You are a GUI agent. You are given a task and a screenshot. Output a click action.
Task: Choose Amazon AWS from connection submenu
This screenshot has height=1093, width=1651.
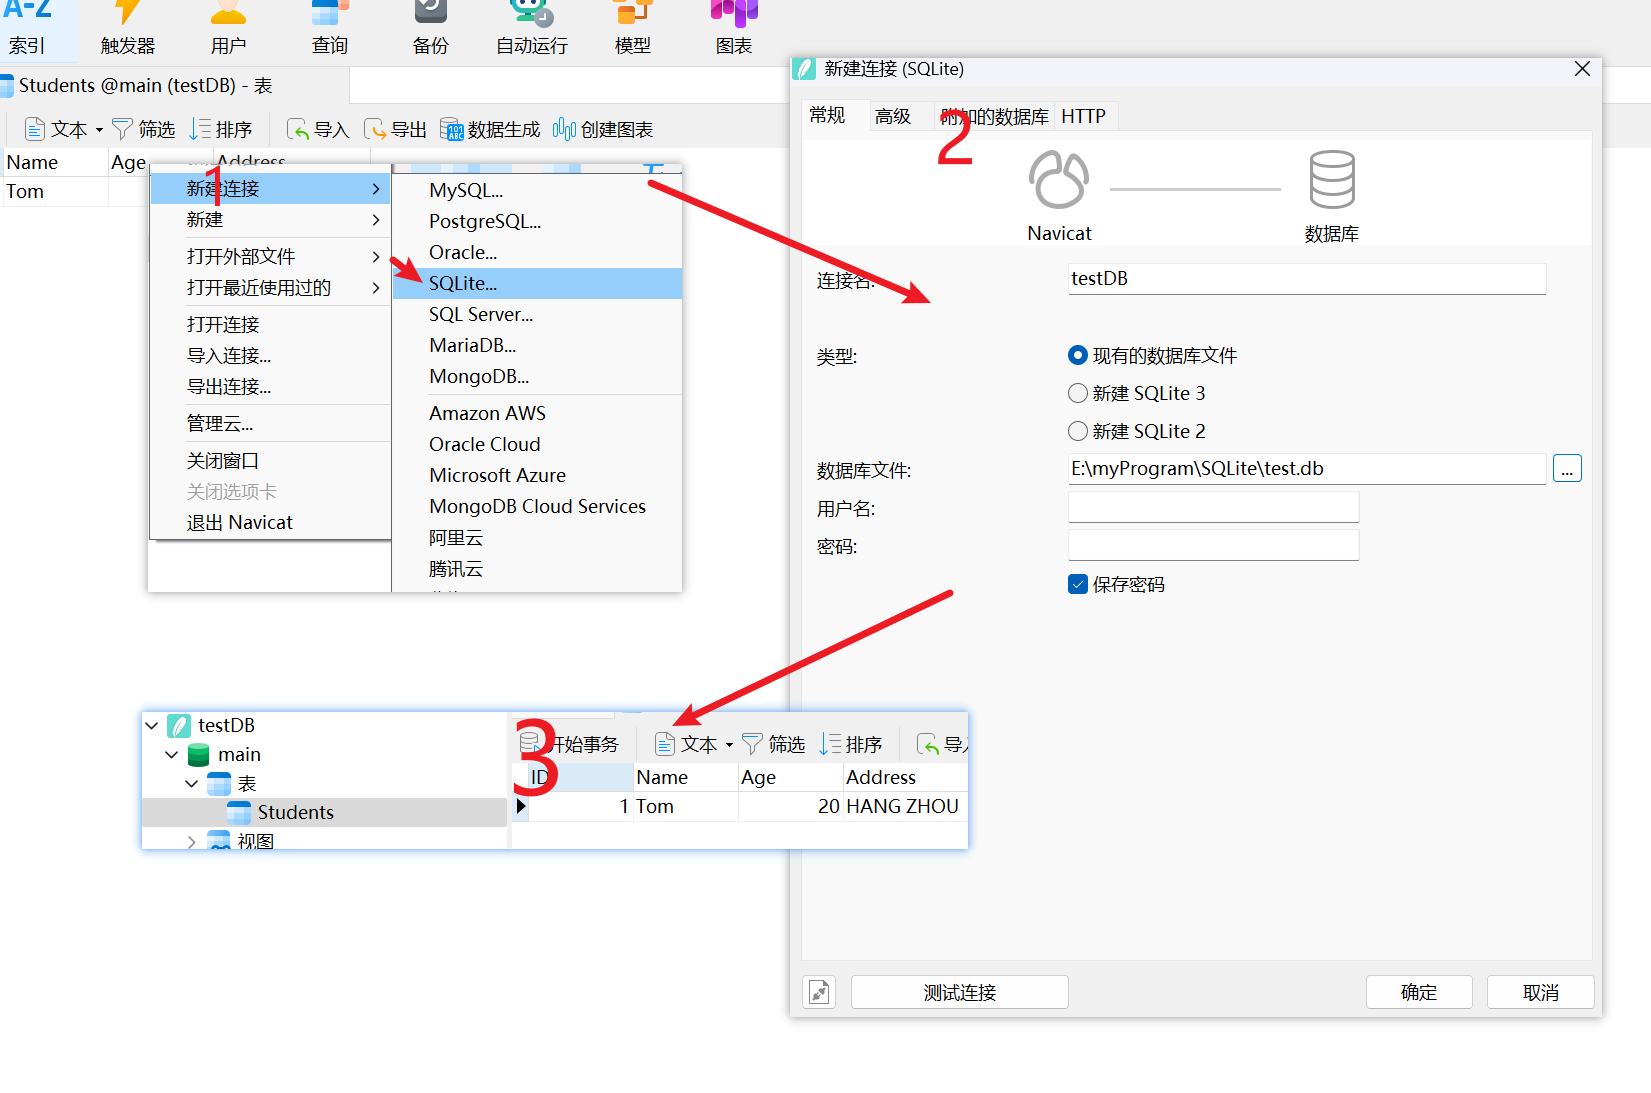(x=537, y=413)
